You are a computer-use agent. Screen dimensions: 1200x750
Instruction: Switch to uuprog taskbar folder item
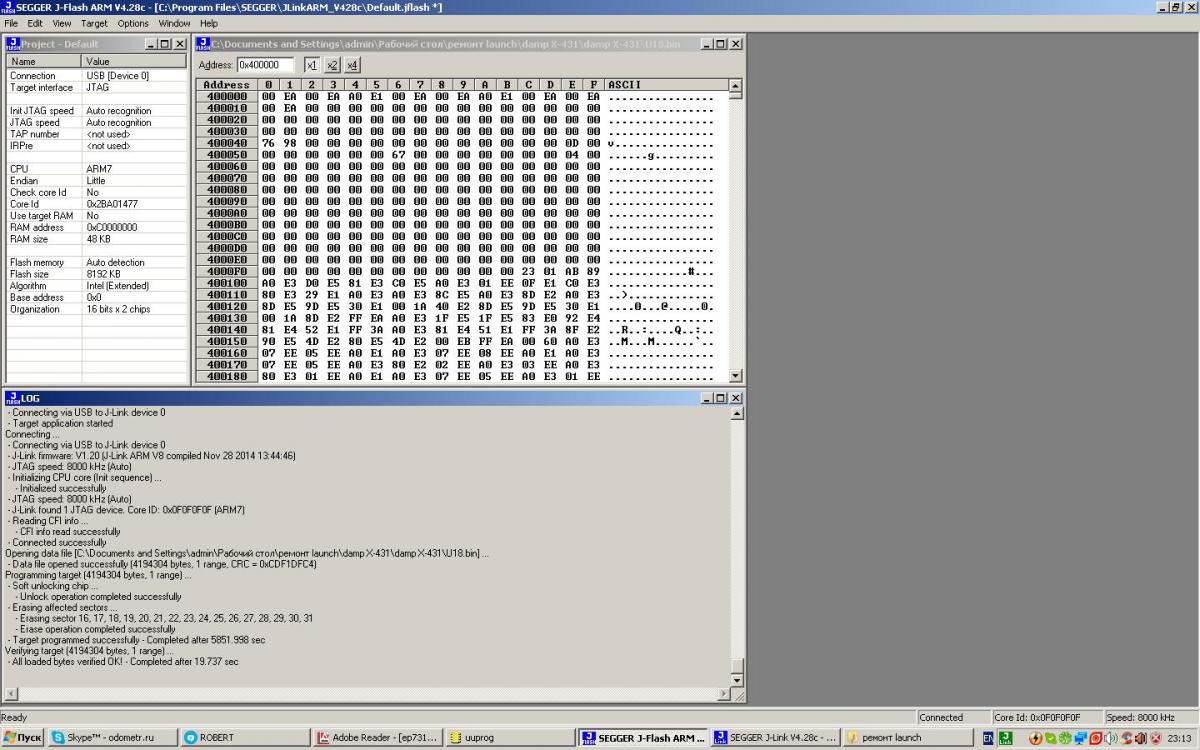click(509, 738)
